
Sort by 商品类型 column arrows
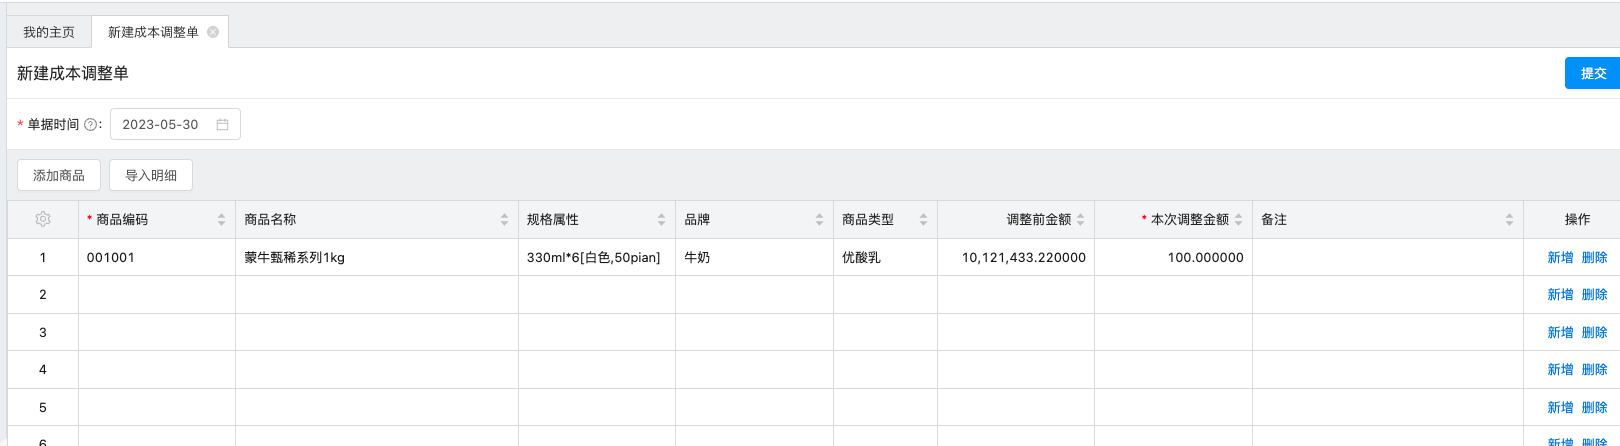tap(923, 219)
